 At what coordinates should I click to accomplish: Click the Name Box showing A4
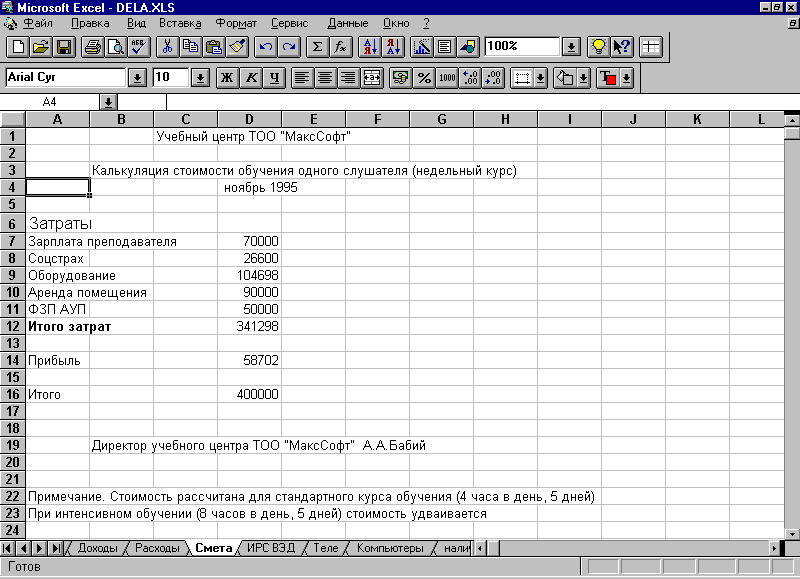49,102
